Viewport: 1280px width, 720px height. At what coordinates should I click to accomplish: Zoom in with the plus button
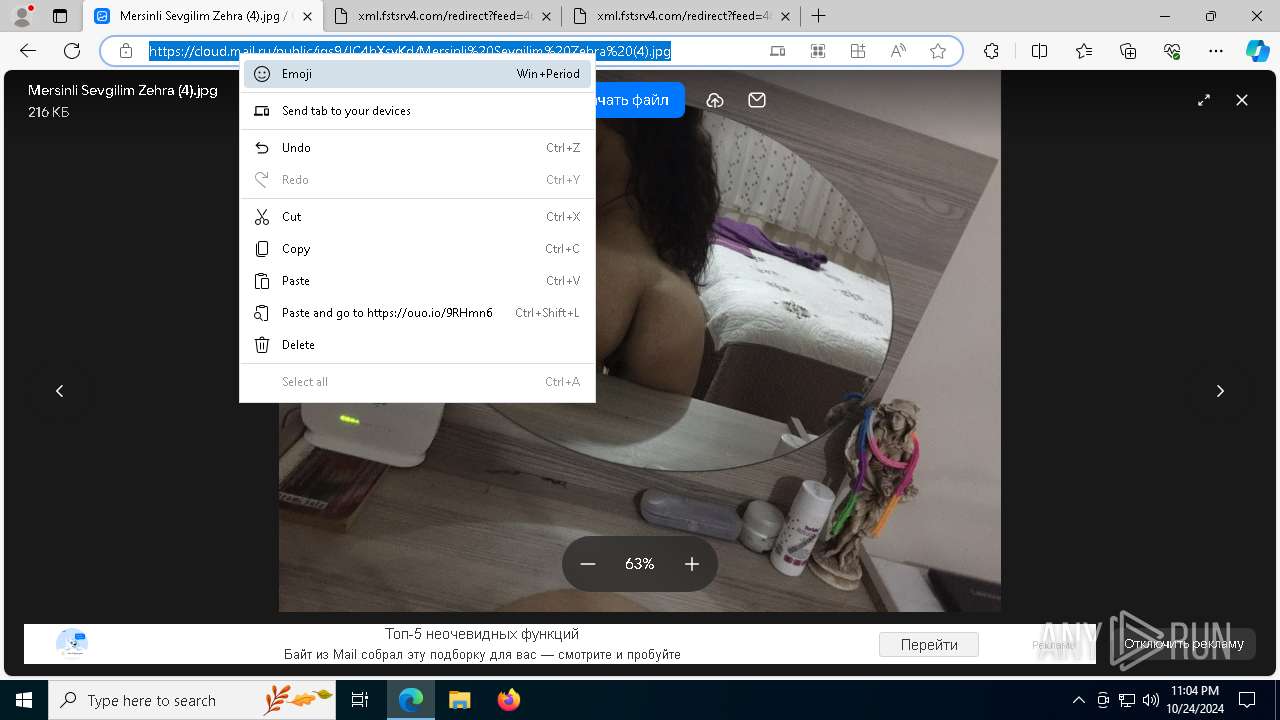point(692,564)
